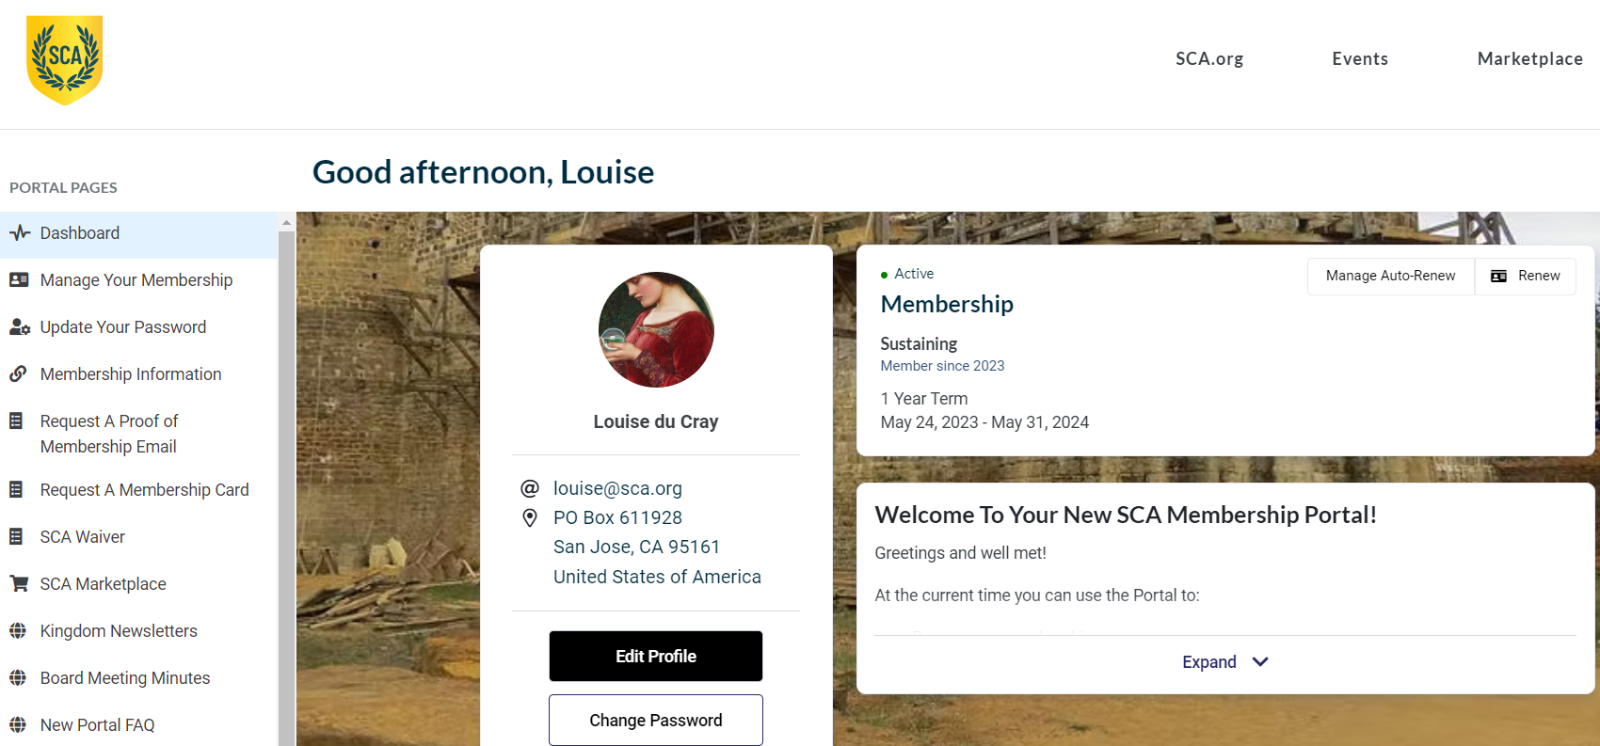Click the SCA Waiver document icon
This screenshot has width=1600, height=746.
pyautogui.click(x=16, y=537)
